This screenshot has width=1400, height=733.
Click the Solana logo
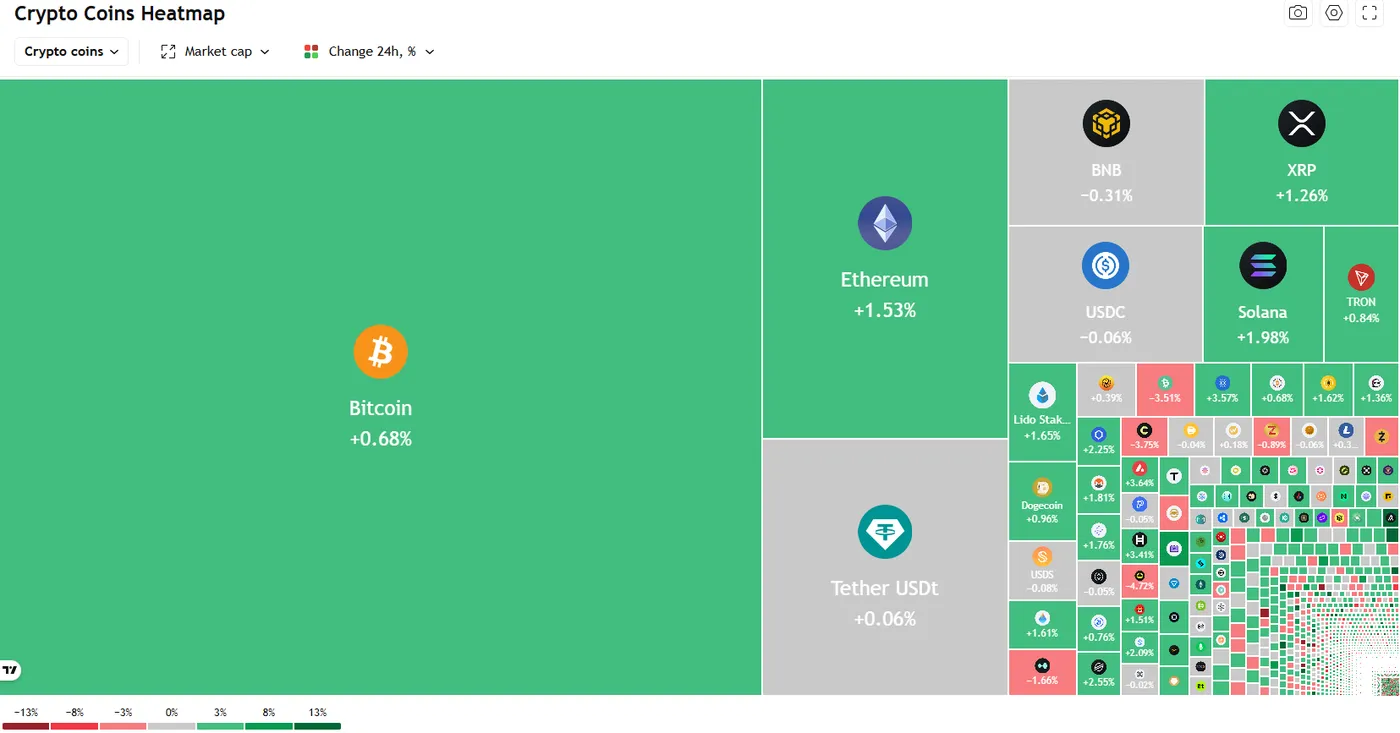click(1263, 266)
